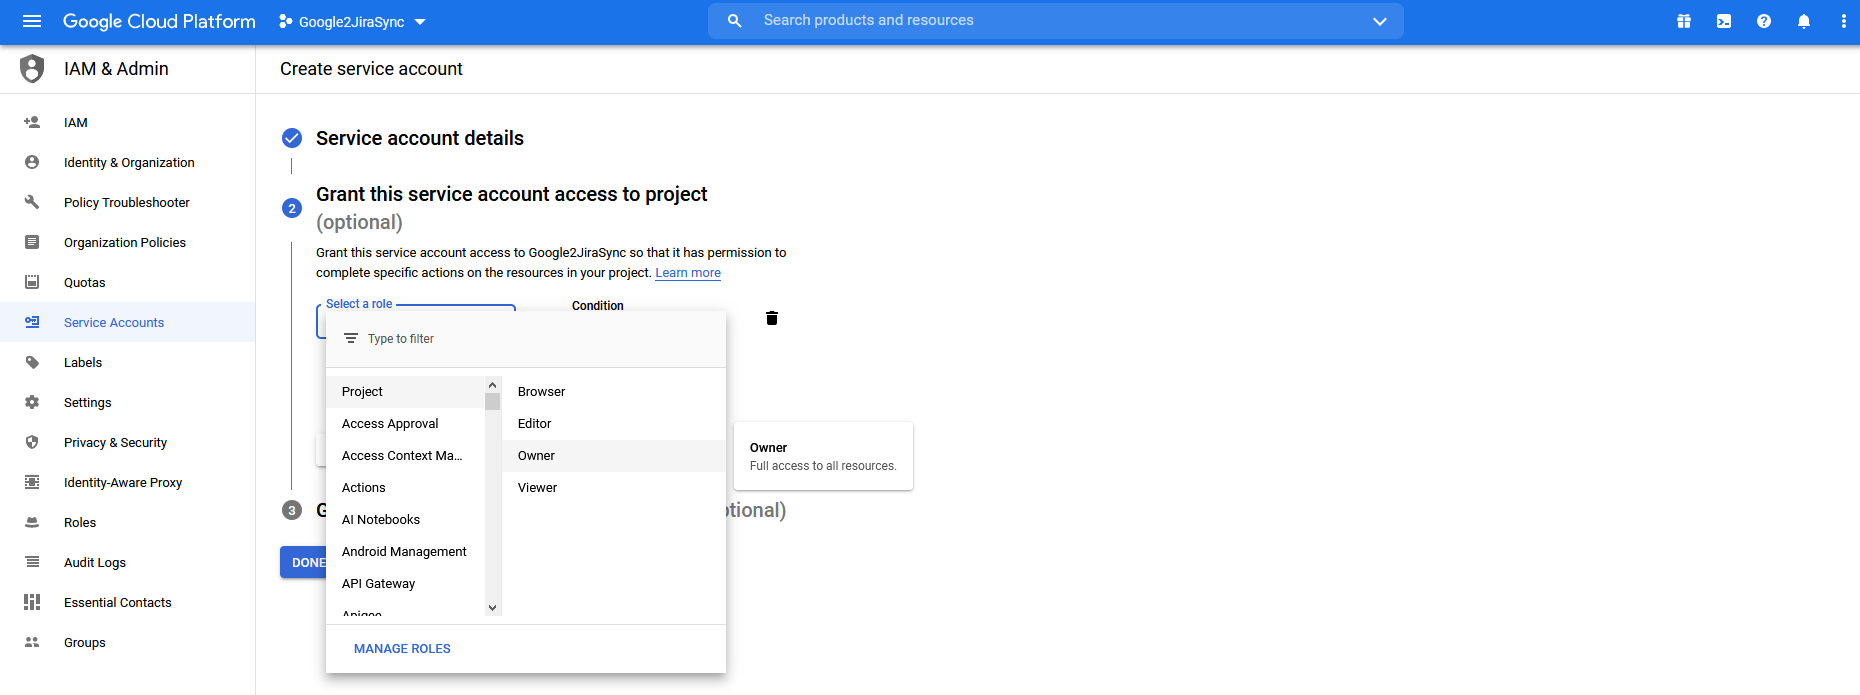Open Service Accounts in sidebar
The height and width of the screenshot is (695, 1860).
[114, 323]
